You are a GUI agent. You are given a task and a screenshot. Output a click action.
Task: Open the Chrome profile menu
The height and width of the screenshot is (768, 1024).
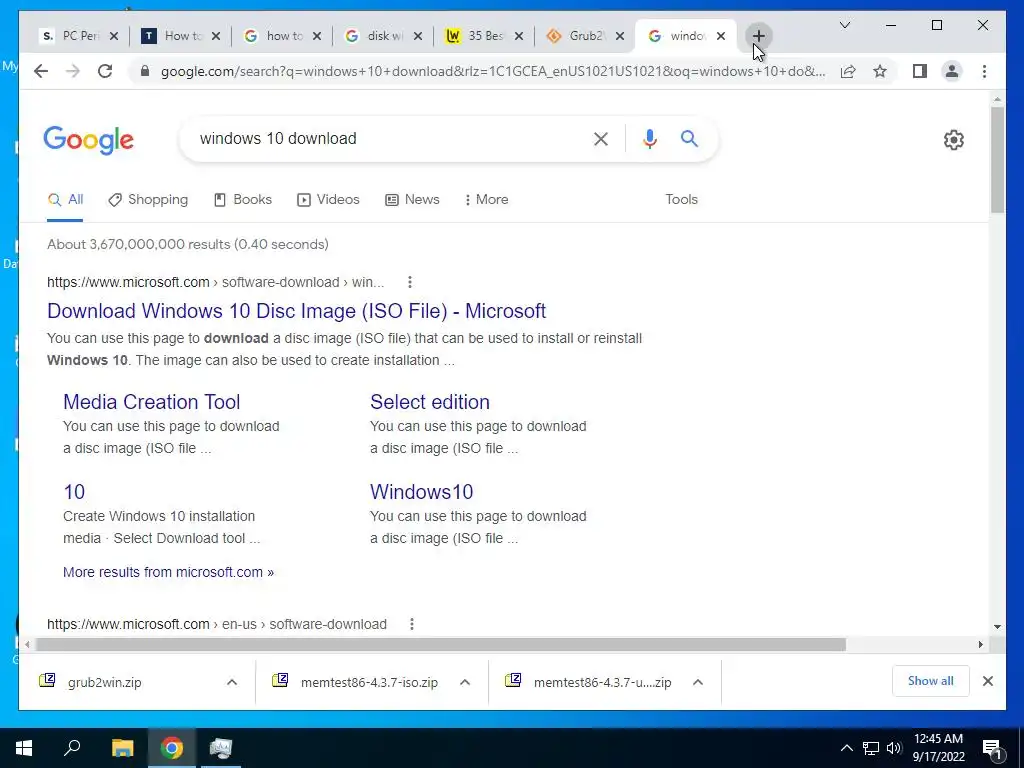click(x=952, y=71)
